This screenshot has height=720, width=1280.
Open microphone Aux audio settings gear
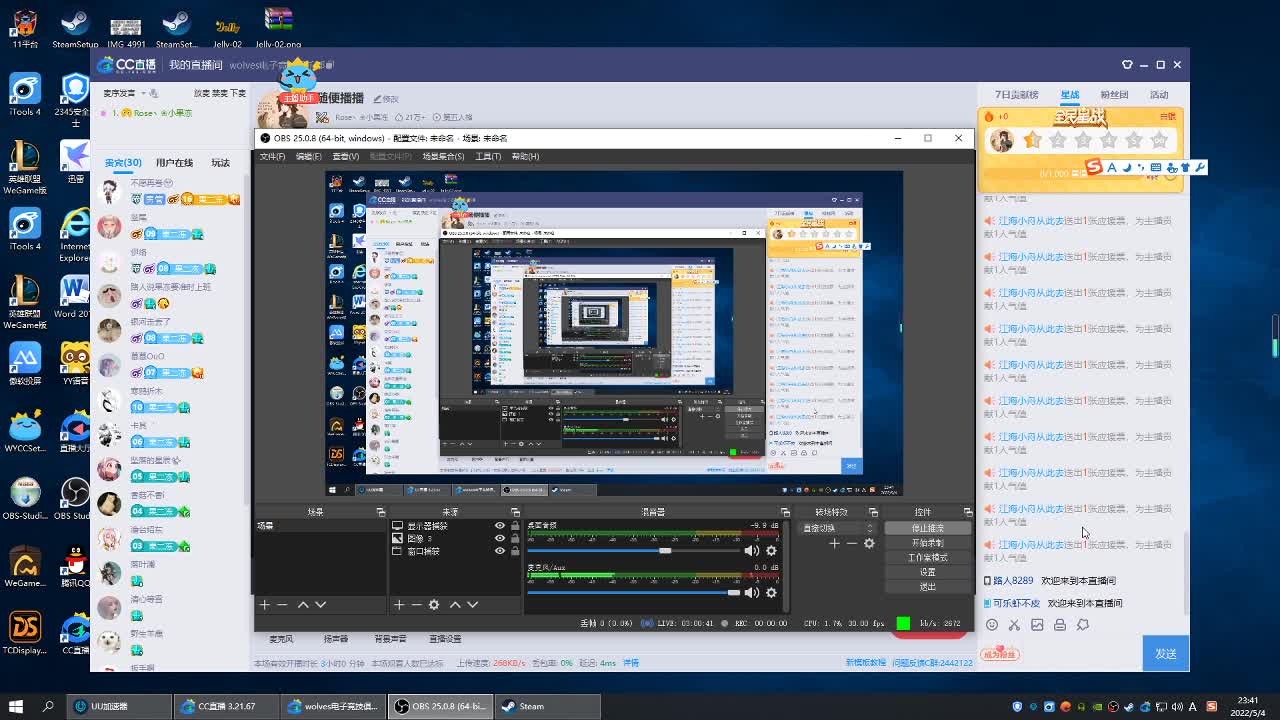[x=771, y=593]
